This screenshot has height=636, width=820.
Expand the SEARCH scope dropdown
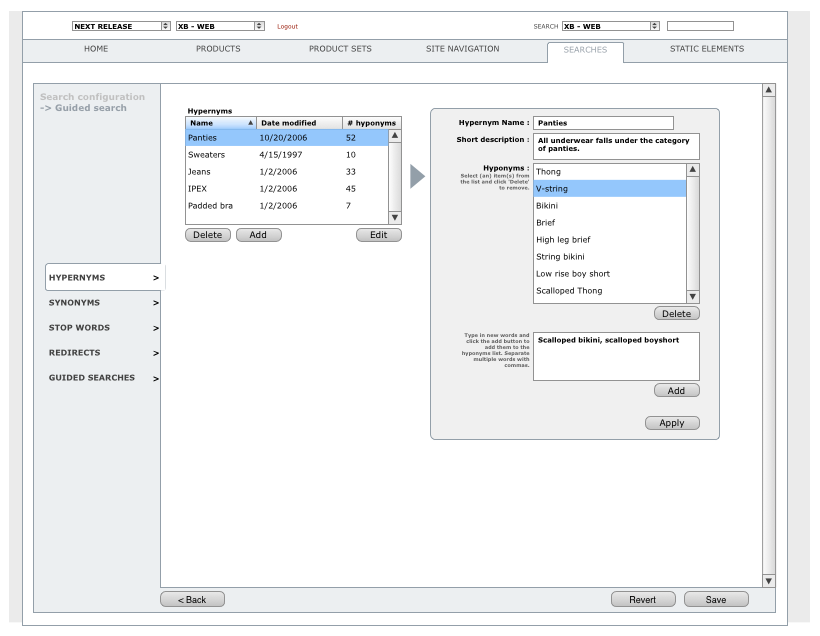point(610,26)
